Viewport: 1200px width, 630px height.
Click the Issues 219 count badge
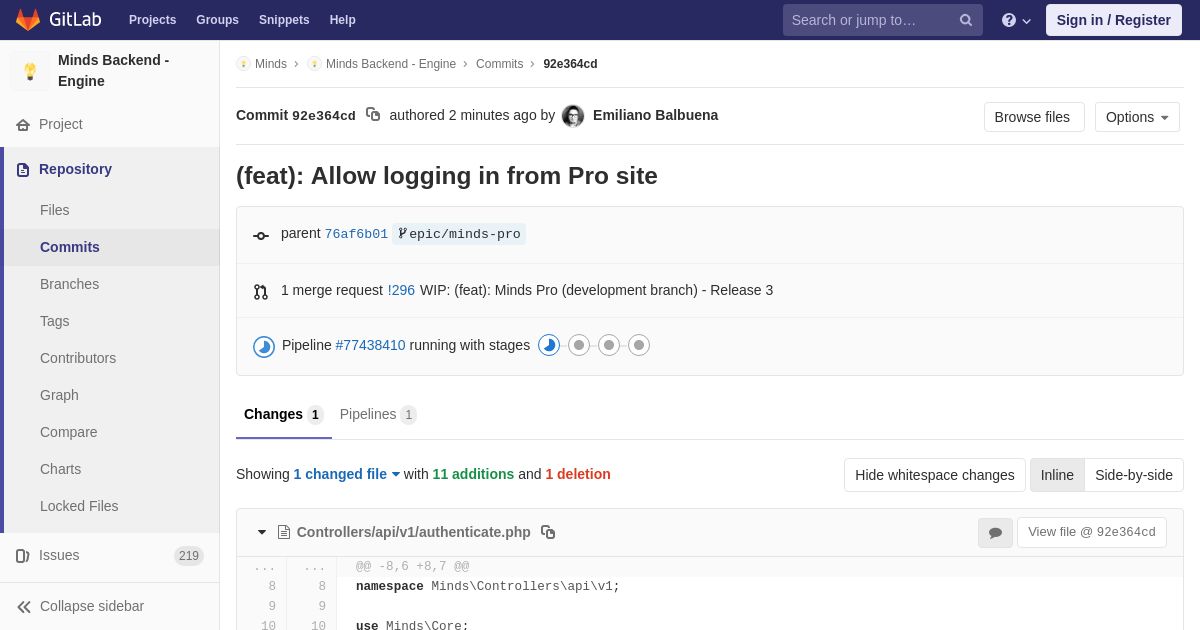click(189, 556)
